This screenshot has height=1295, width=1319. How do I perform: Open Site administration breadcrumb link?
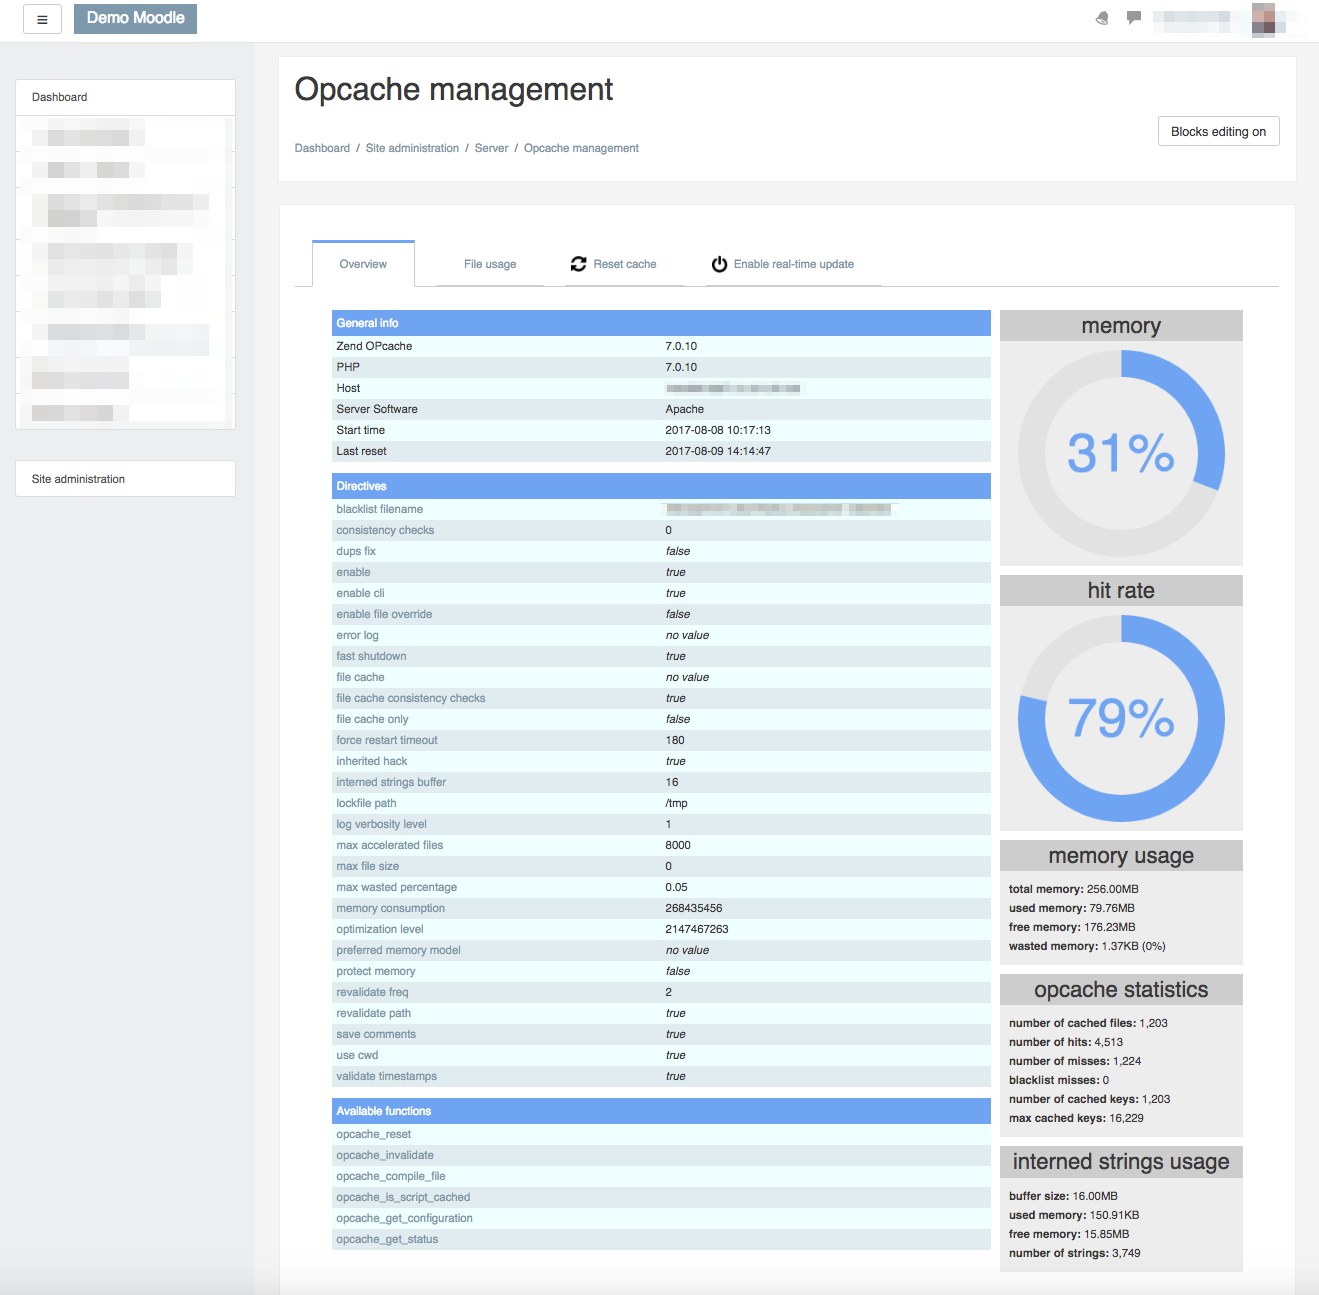(x=412, y=148)
